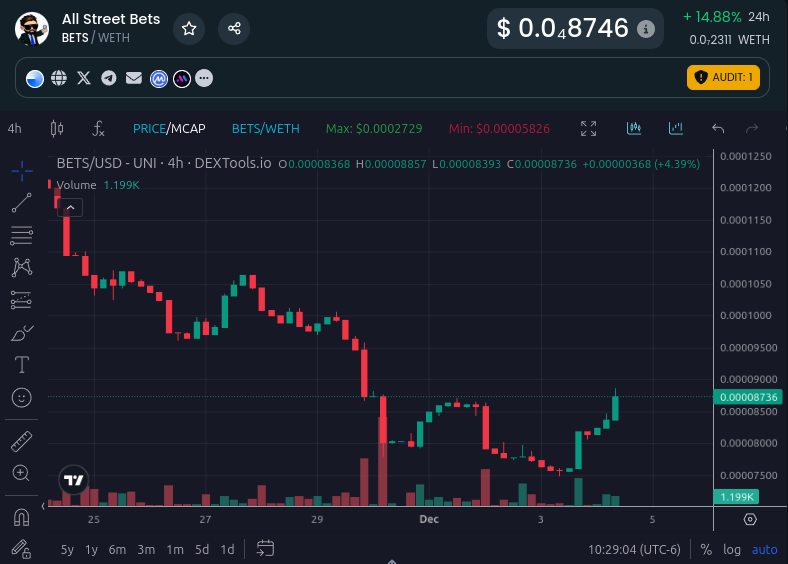788x564 pixels.
Task: Activate the zoom in tool
Action: pos(21,473)
